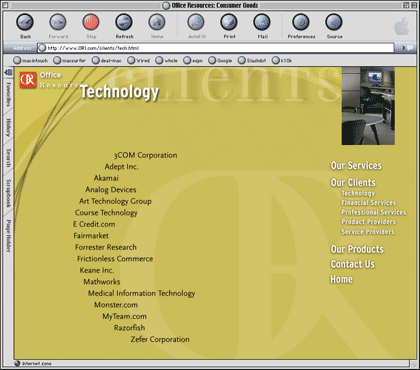Click E Credit.com entry
Image resolution: width=420 pixels, height=370 pixels.
click(94, 224)
